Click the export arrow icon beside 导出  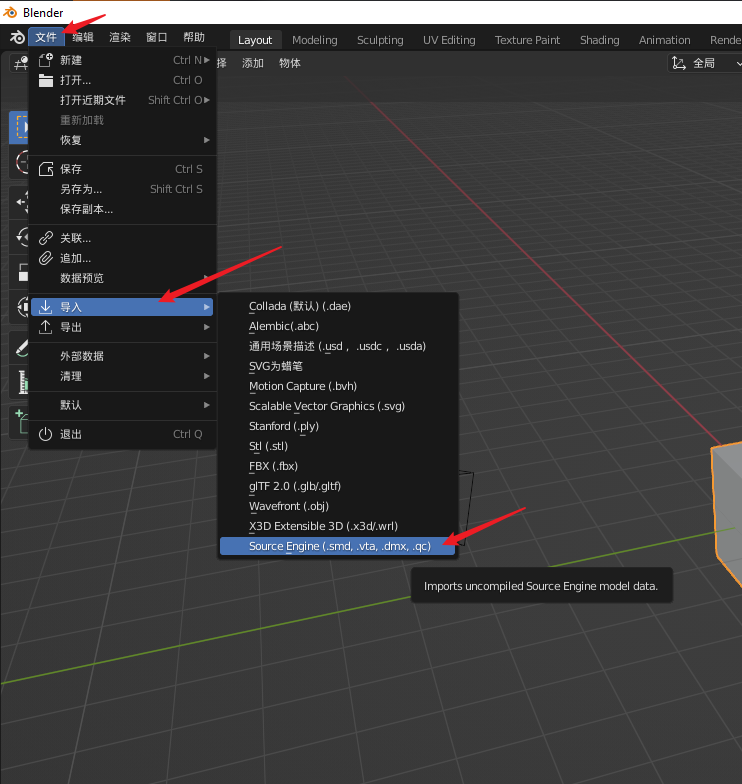(x=46, y=327)
